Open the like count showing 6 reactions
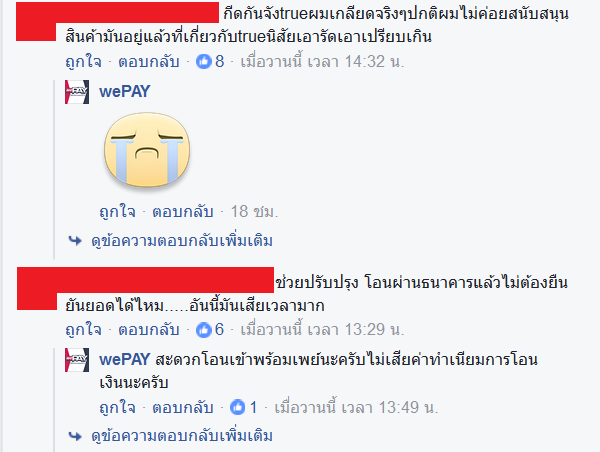This screenshot has height=452, width=600. tap(210, 330)
